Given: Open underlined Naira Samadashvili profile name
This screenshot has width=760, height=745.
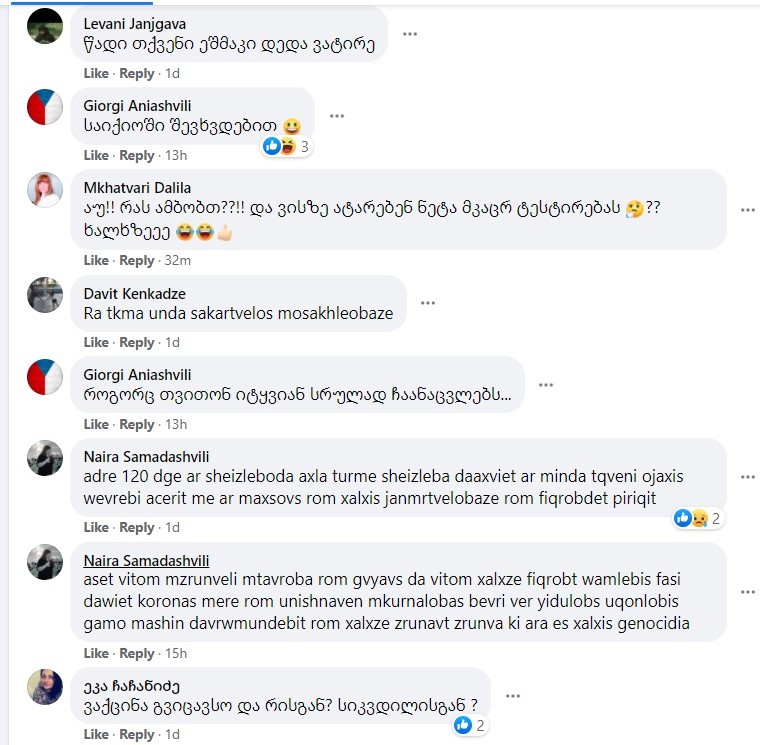Looking at the screenshot, I should 146,560.
